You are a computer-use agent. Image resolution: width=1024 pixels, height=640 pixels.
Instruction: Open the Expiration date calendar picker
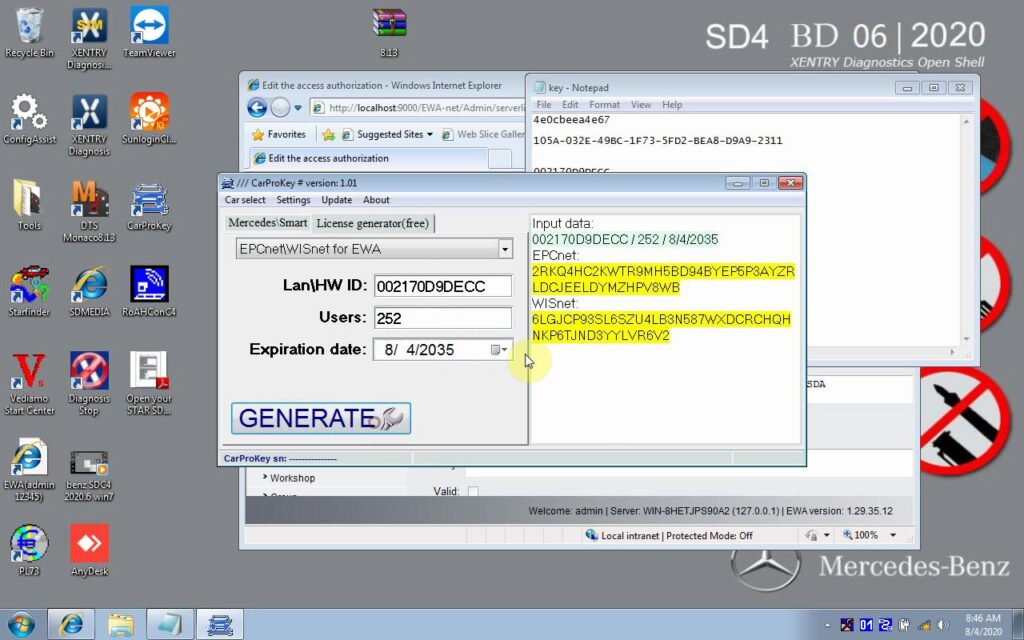click(x=496, y=350)
